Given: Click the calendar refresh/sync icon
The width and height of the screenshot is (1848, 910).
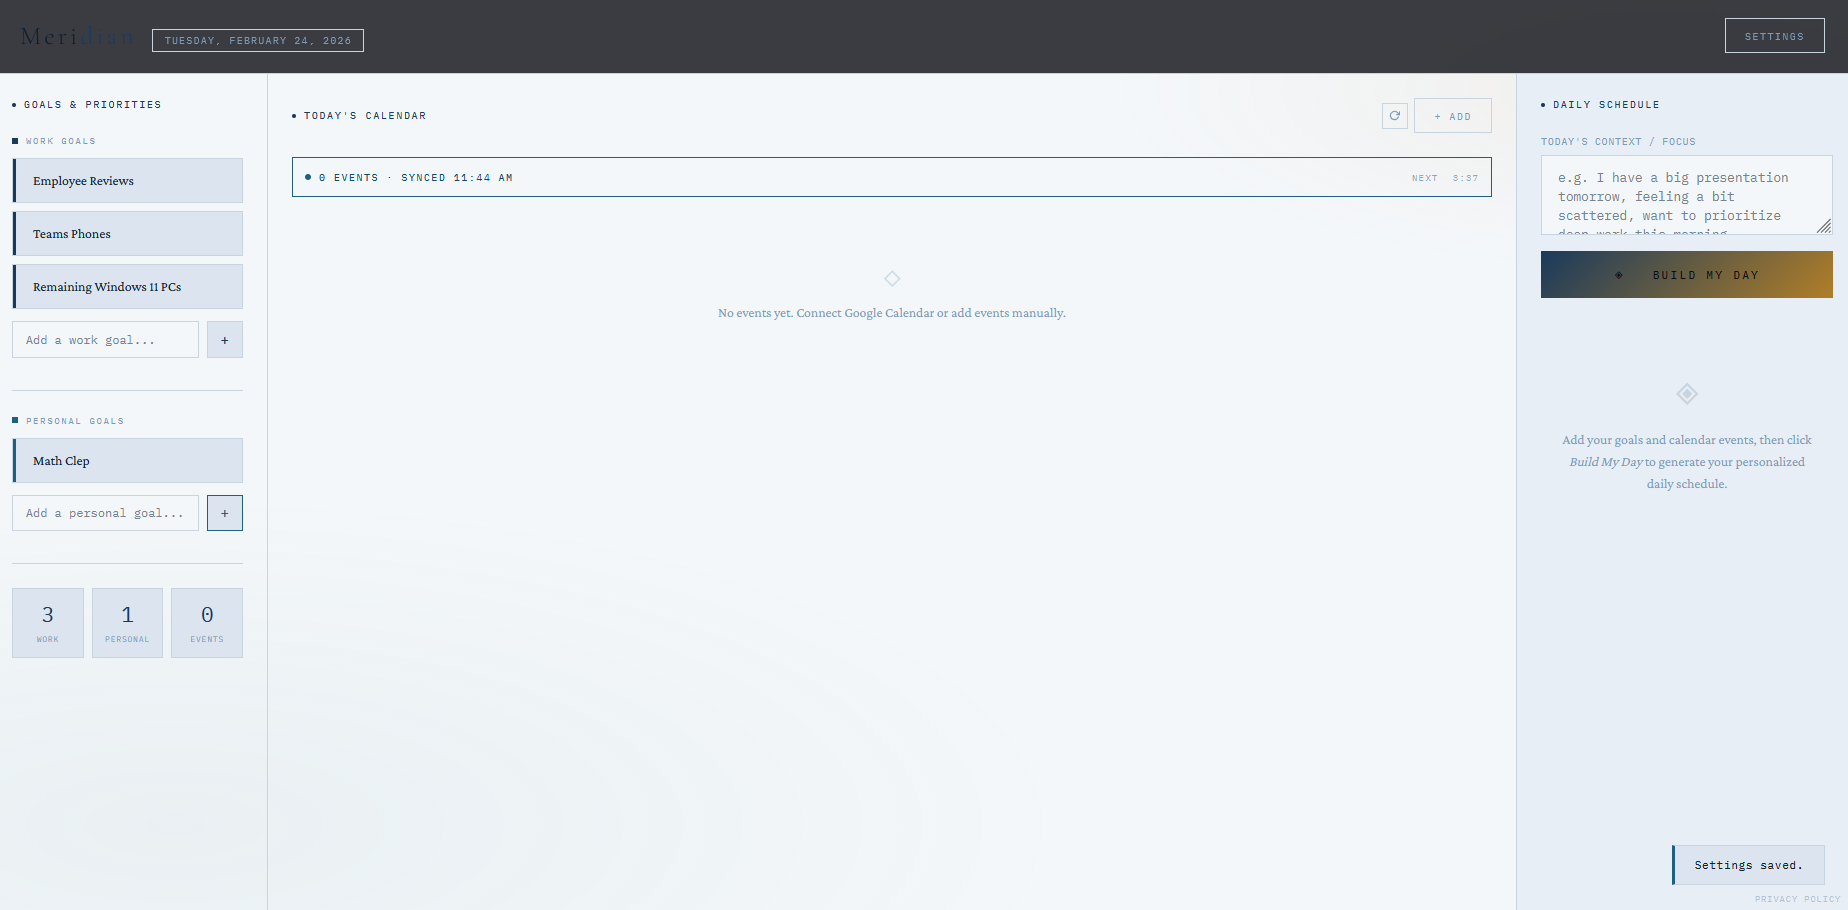Looking at the screenshot, I should click(x=1394, y=115).
